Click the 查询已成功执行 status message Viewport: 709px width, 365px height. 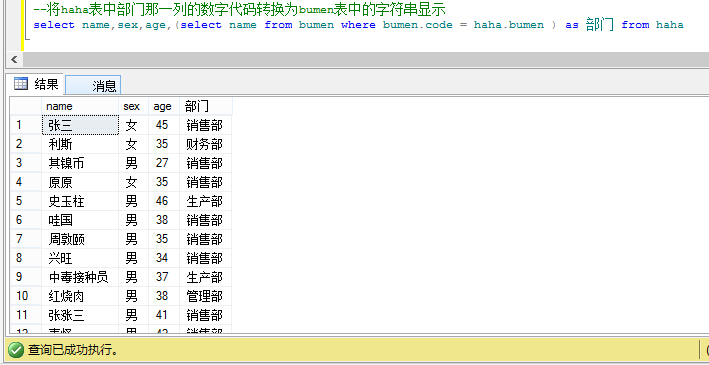pyautogui.click(x=73, y=350)
